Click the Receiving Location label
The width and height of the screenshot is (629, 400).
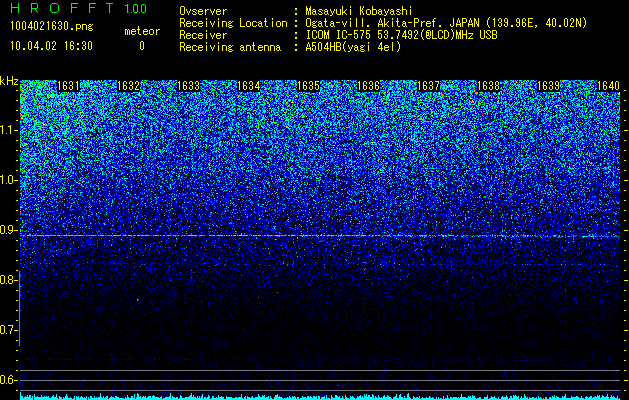tap(233, 23)
